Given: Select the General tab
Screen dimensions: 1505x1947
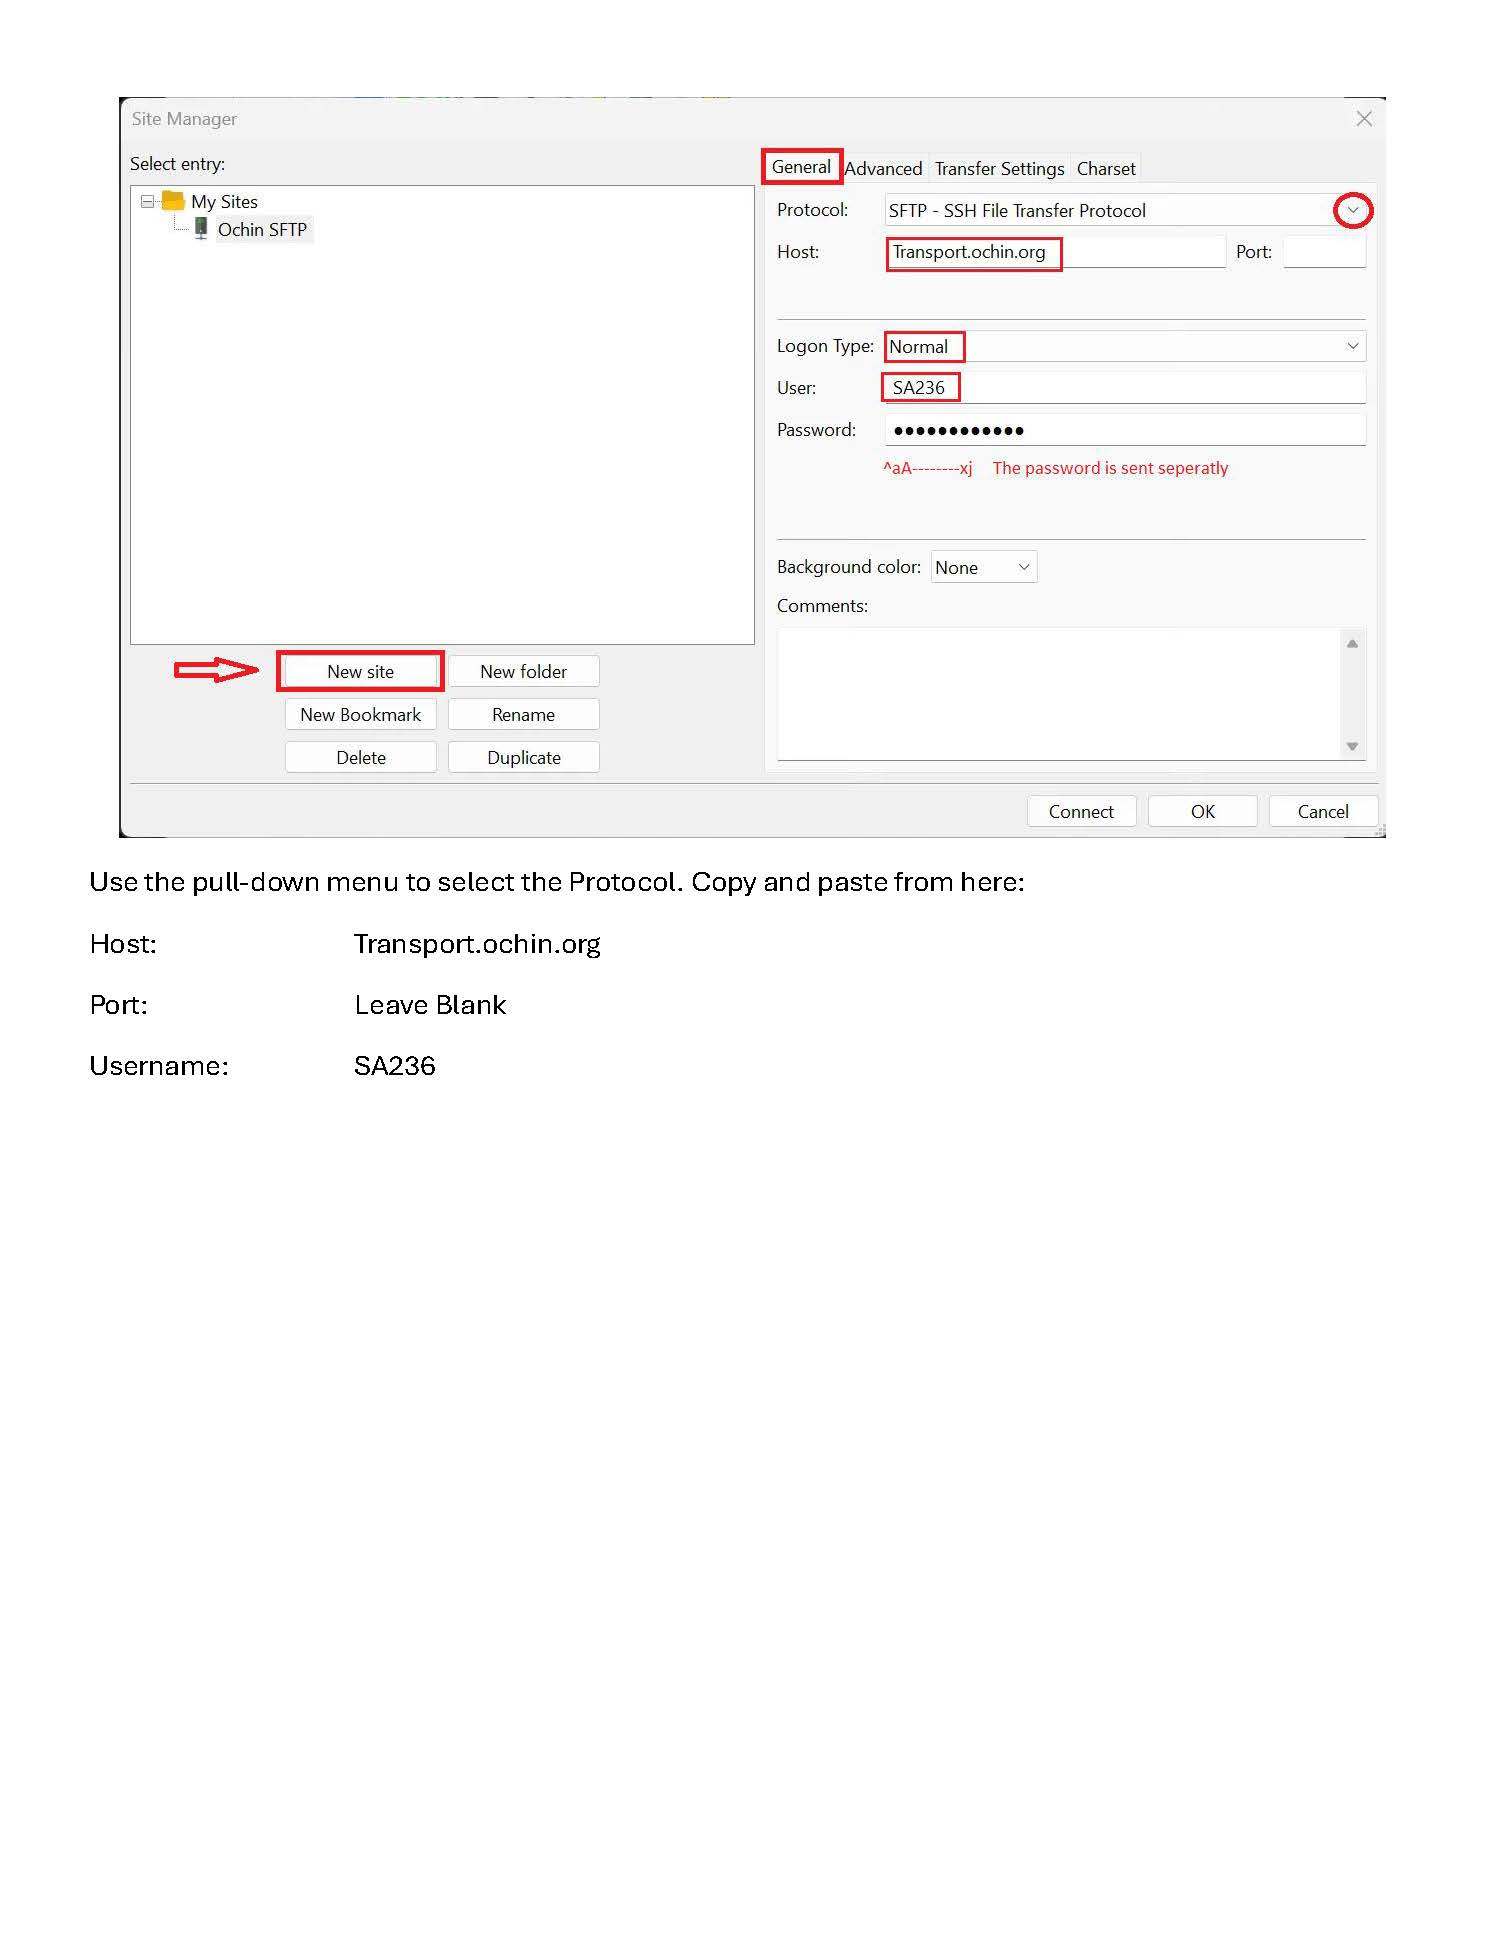Looking at the screenshot, I should coord(801,167).
